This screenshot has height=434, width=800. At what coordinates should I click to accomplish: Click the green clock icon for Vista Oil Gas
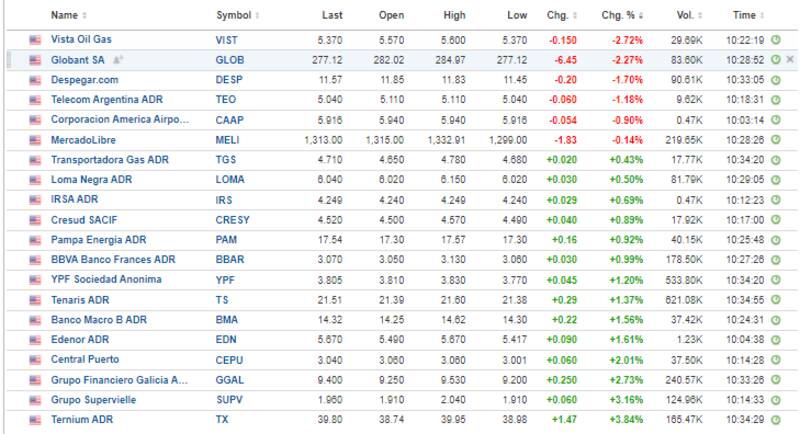(x=776, y=41)
